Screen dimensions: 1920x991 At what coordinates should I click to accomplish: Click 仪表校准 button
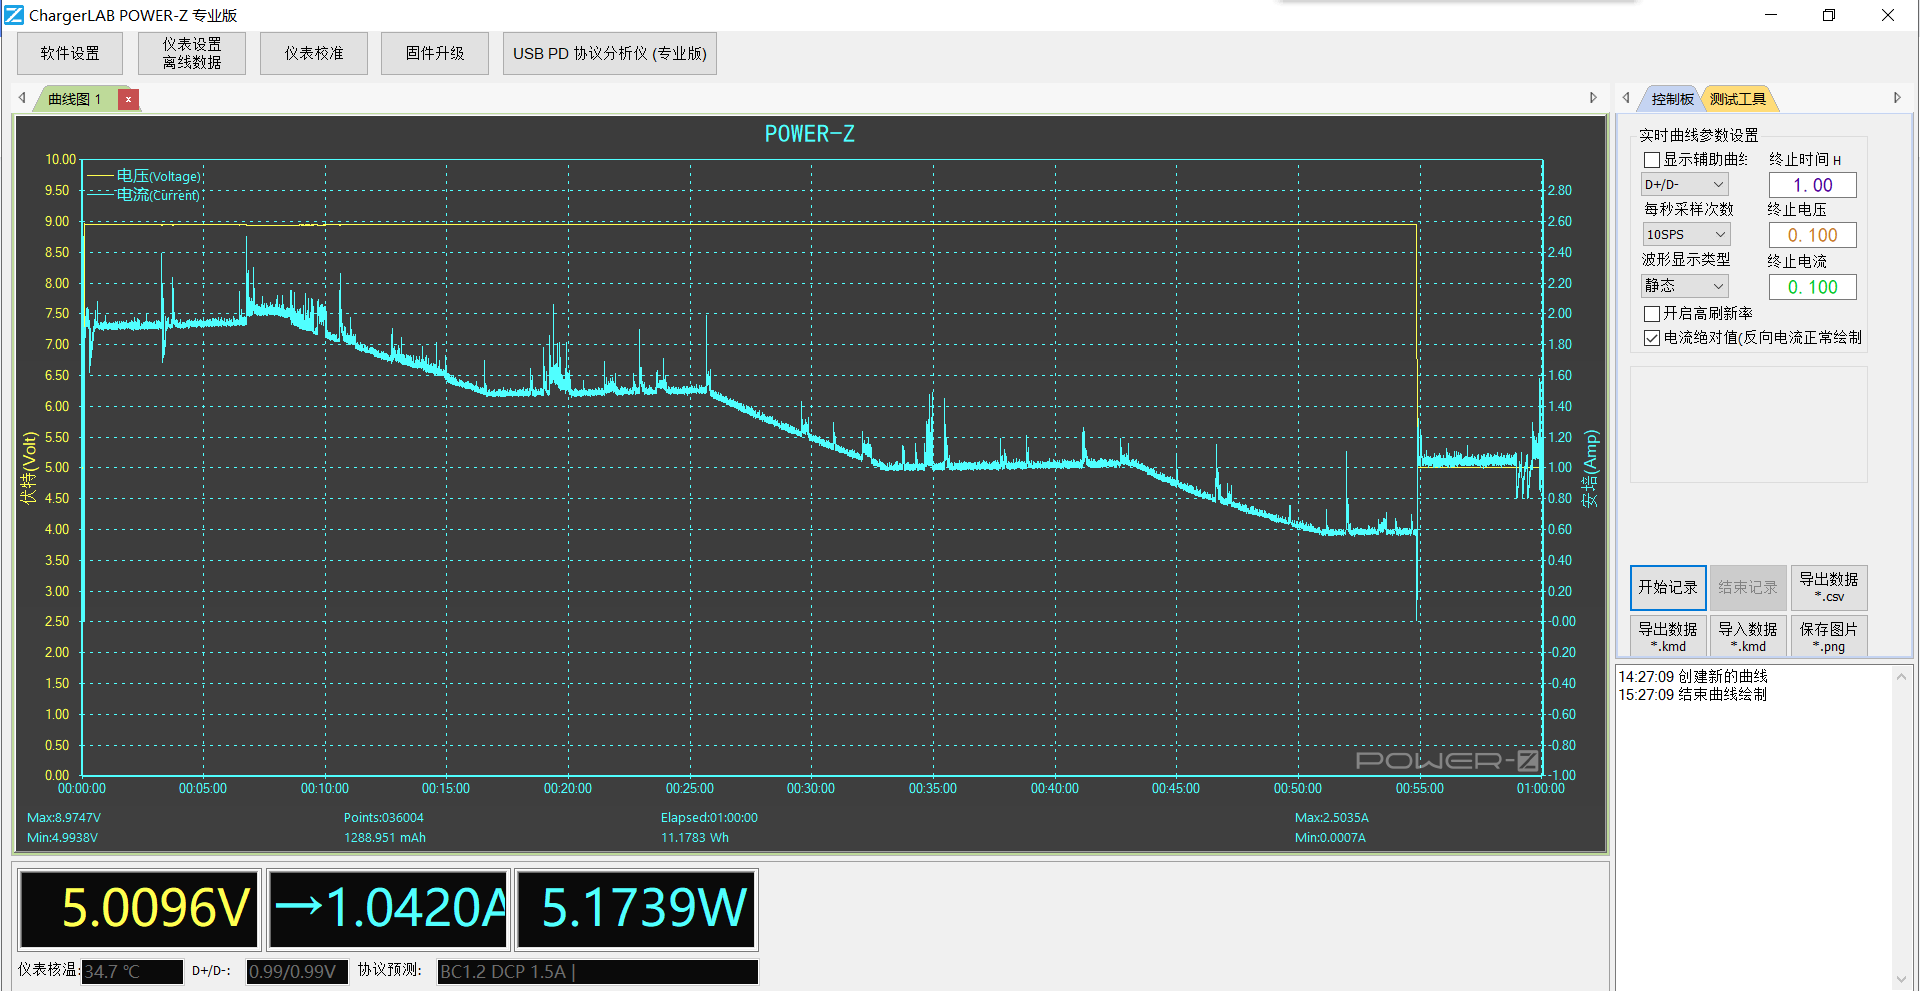coord(314,53)
